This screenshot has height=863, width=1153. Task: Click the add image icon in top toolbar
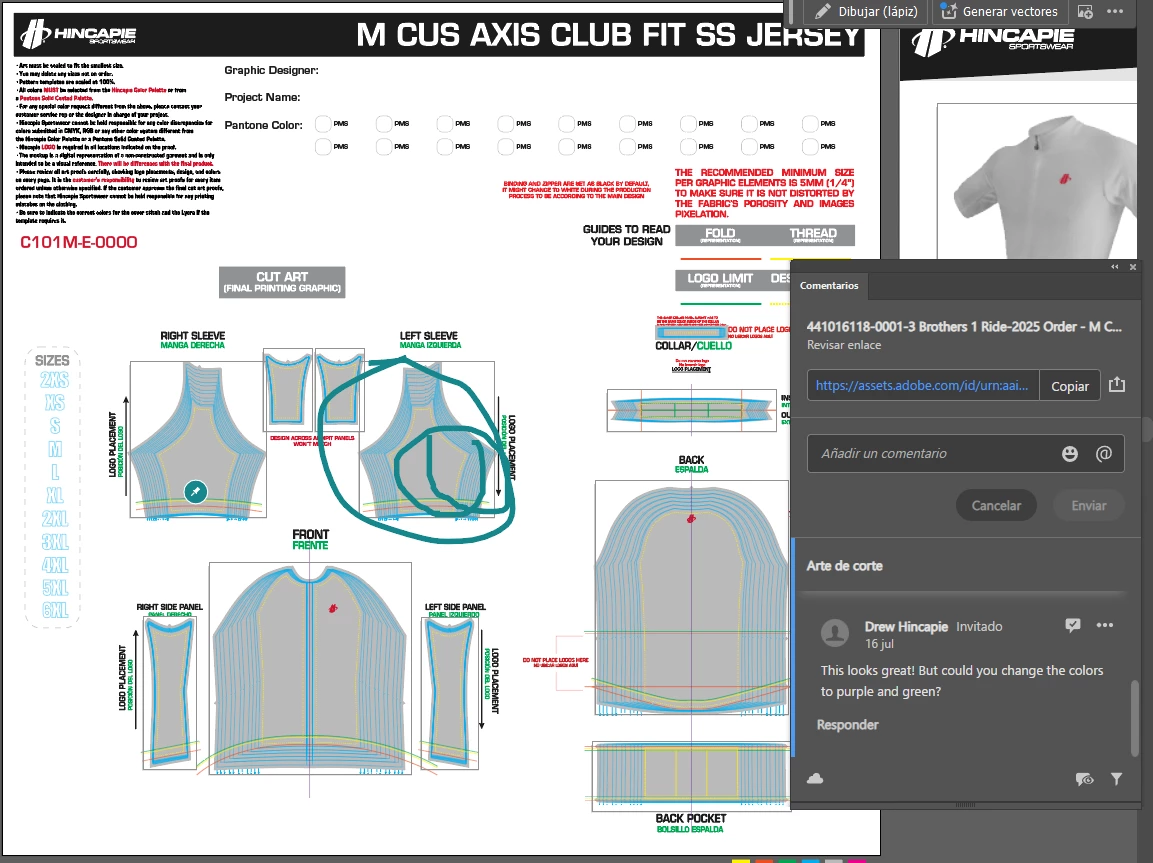pyautogui.click(x=1085, y=12)
